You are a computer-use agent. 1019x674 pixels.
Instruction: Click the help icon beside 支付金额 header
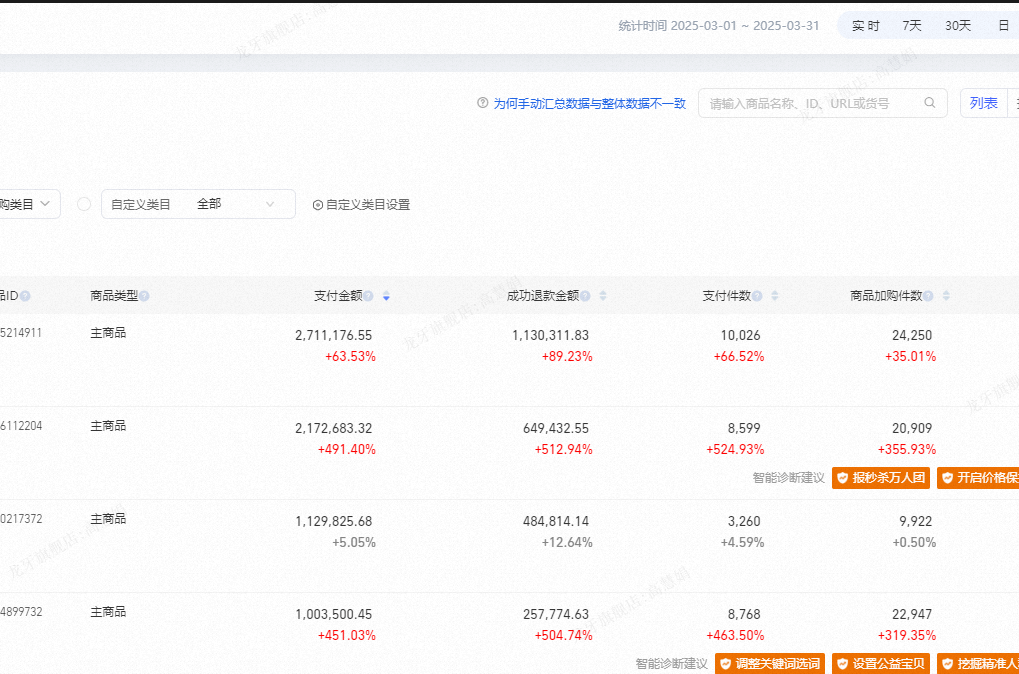[x=369, y=296]
